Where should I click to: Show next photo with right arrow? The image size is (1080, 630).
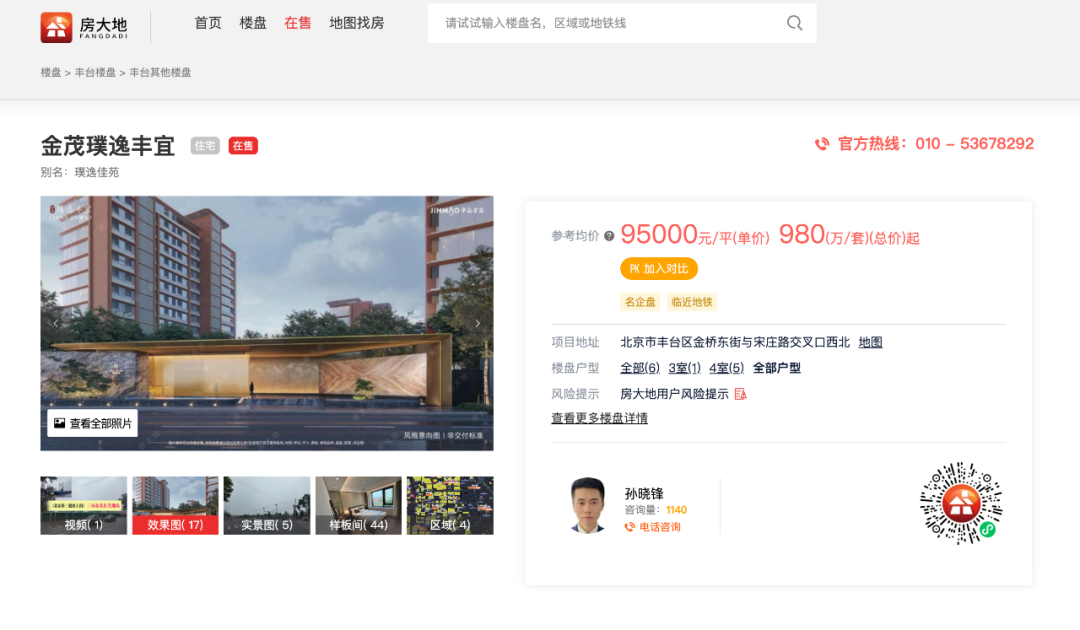tap(477, 323)
